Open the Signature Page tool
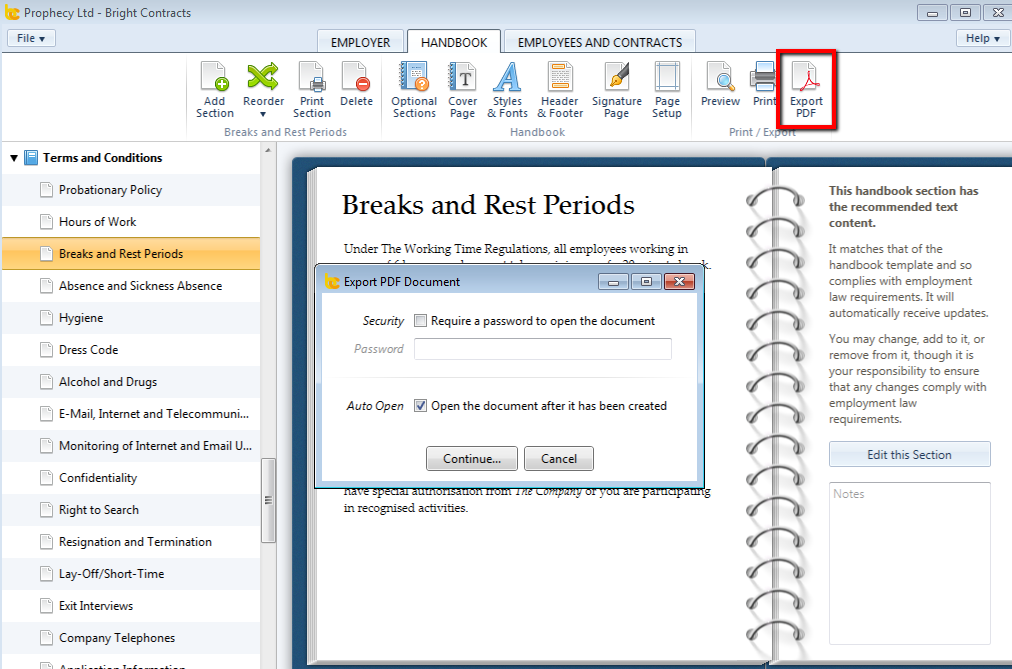Screen dimensions: 1012x669 [x=616, y=90]
